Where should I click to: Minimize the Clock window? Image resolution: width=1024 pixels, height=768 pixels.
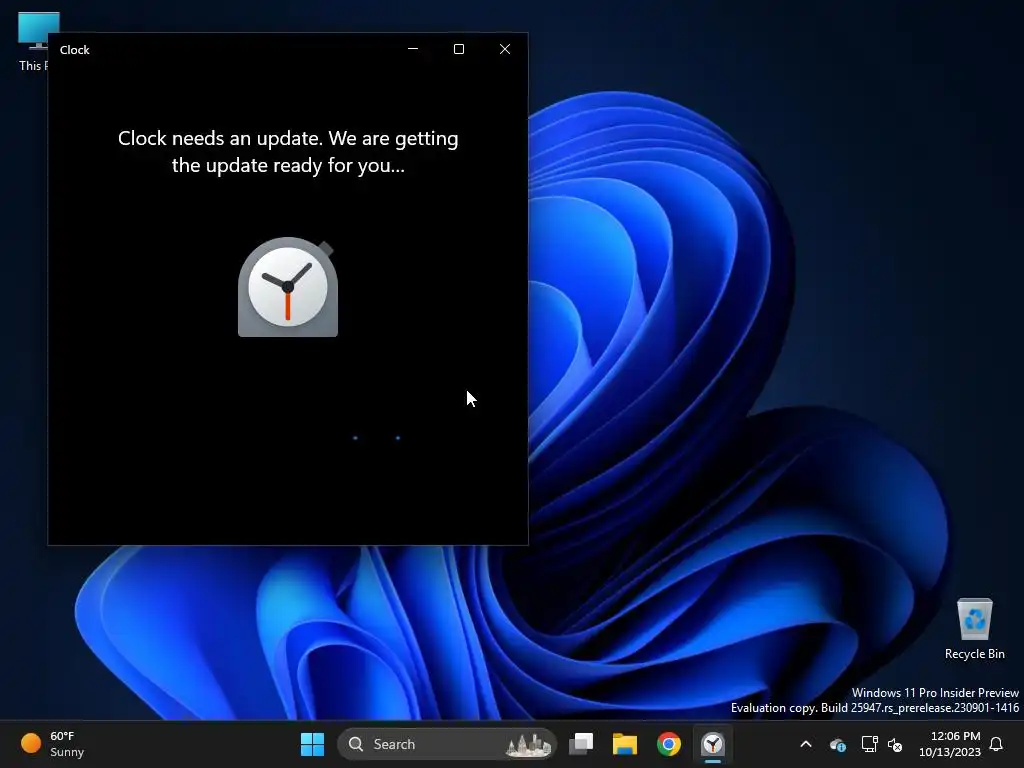click(413, 49)
